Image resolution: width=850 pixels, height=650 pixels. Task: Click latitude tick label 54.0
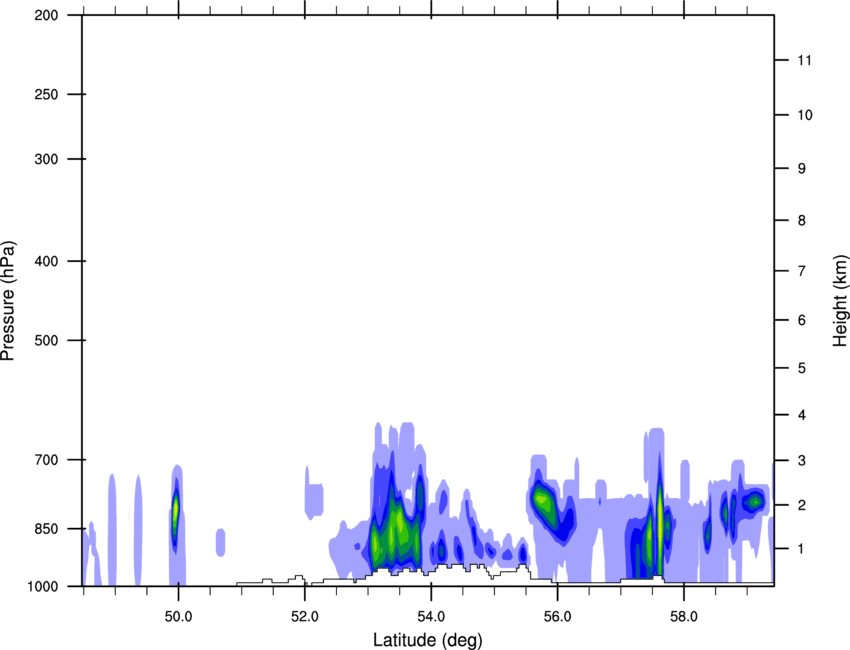(431, 617)
